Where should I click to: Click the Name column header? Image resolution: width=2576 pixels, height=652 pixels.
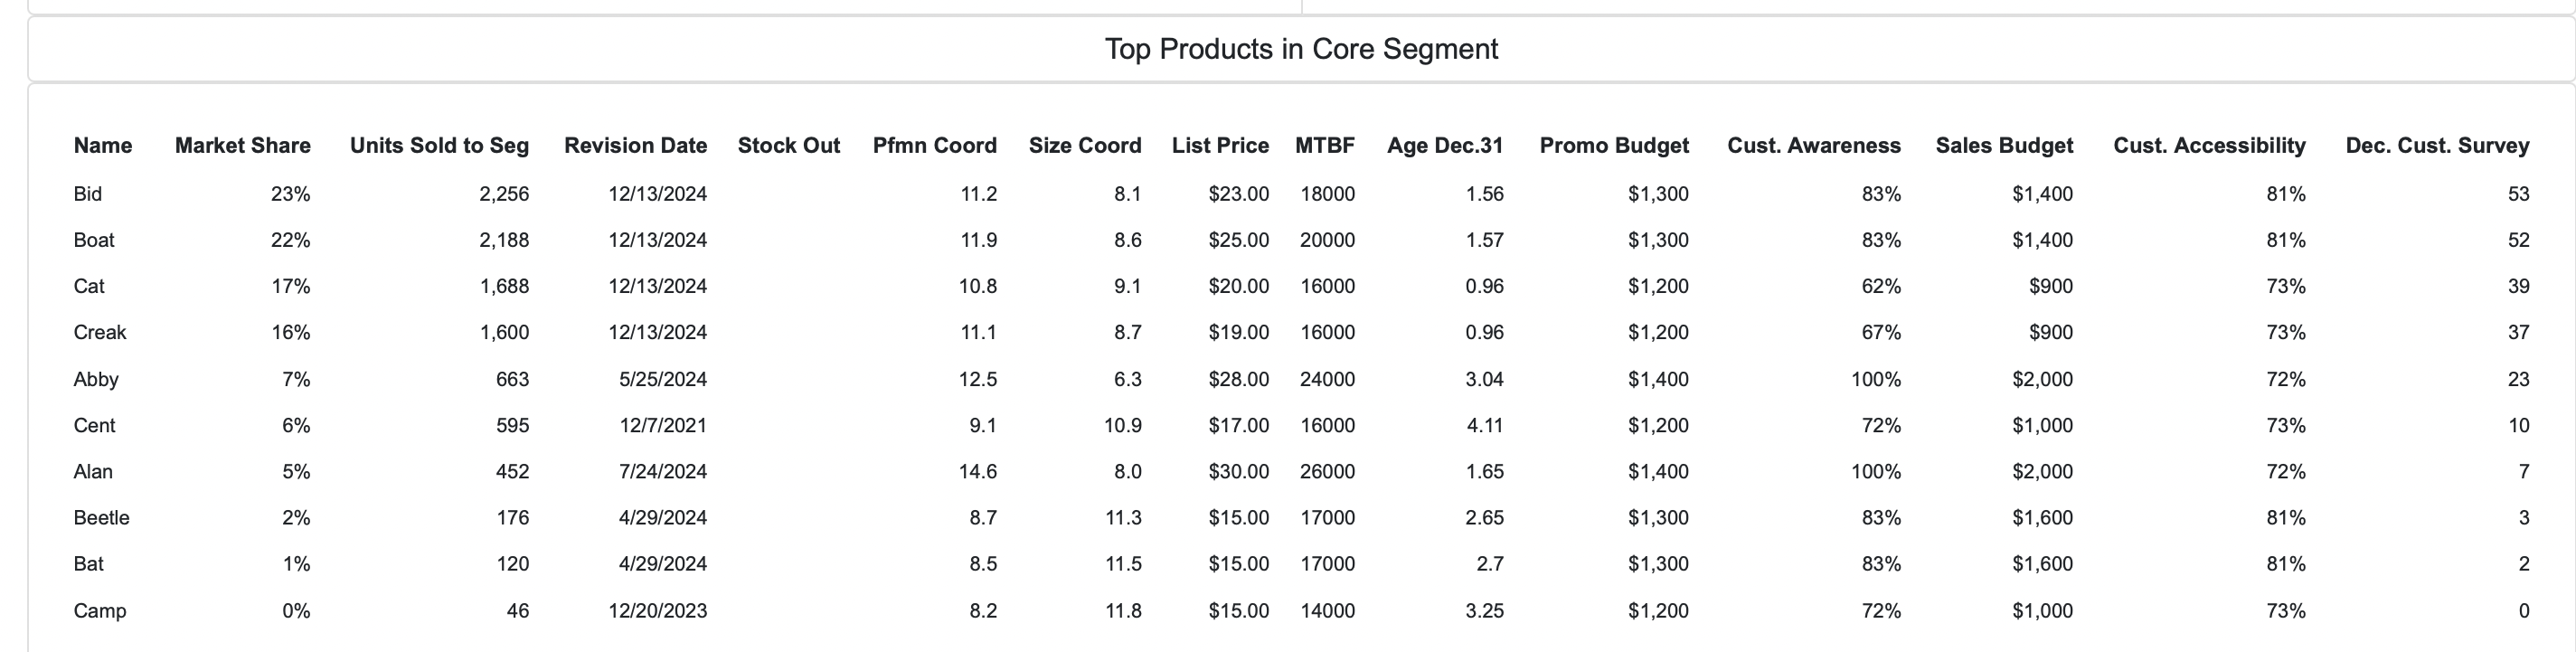pos(102,146)
